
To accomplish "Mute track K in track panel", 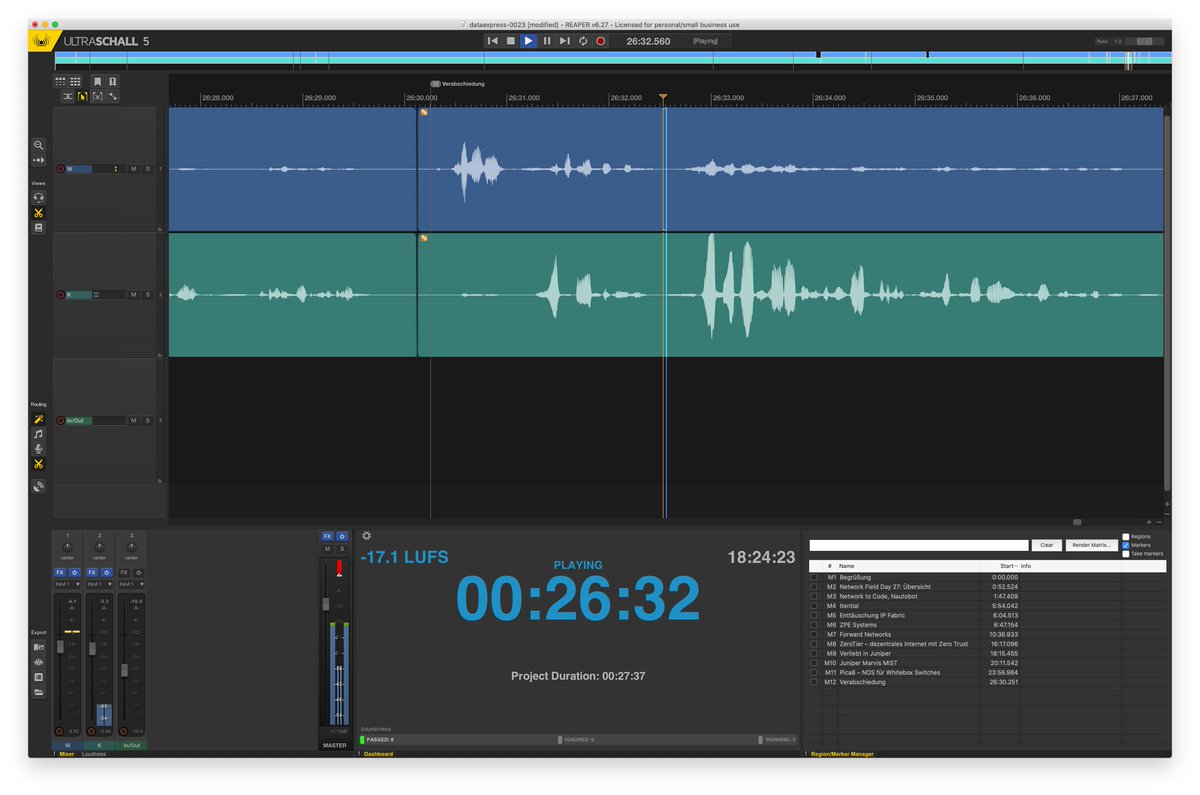I will (133, 295).
